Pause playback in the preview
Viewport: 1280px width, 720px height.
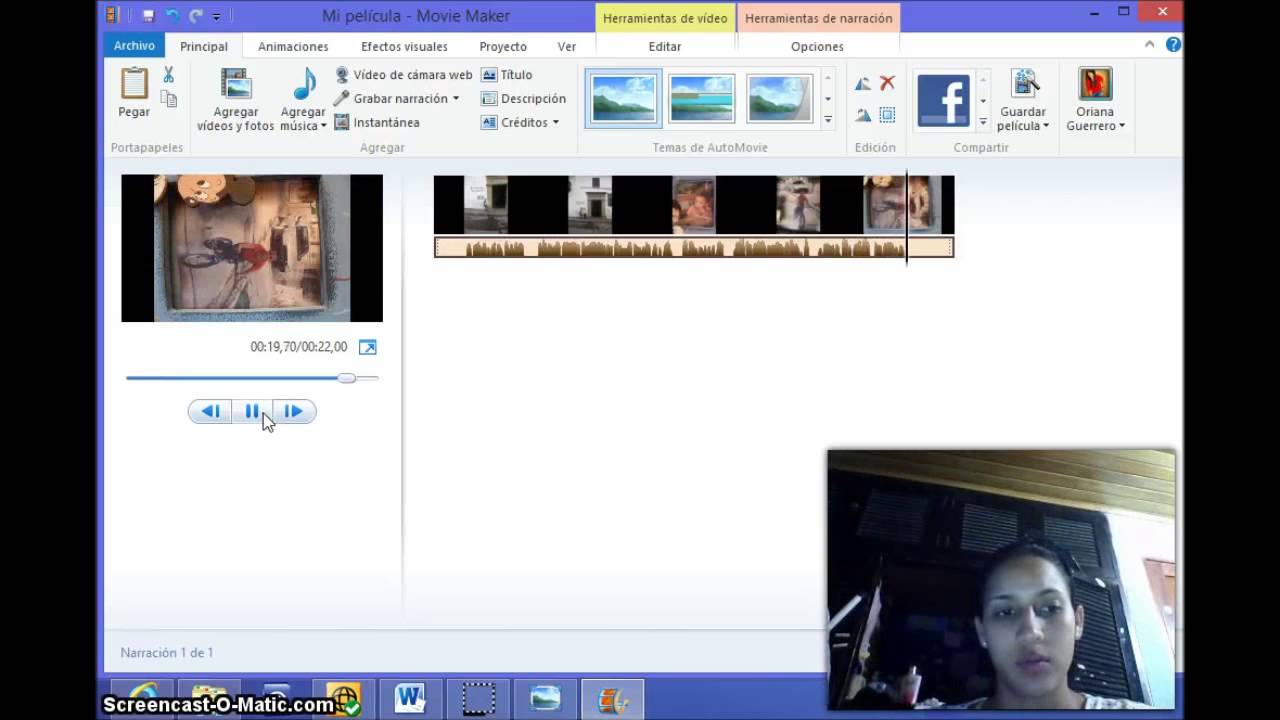coord(252,411)
